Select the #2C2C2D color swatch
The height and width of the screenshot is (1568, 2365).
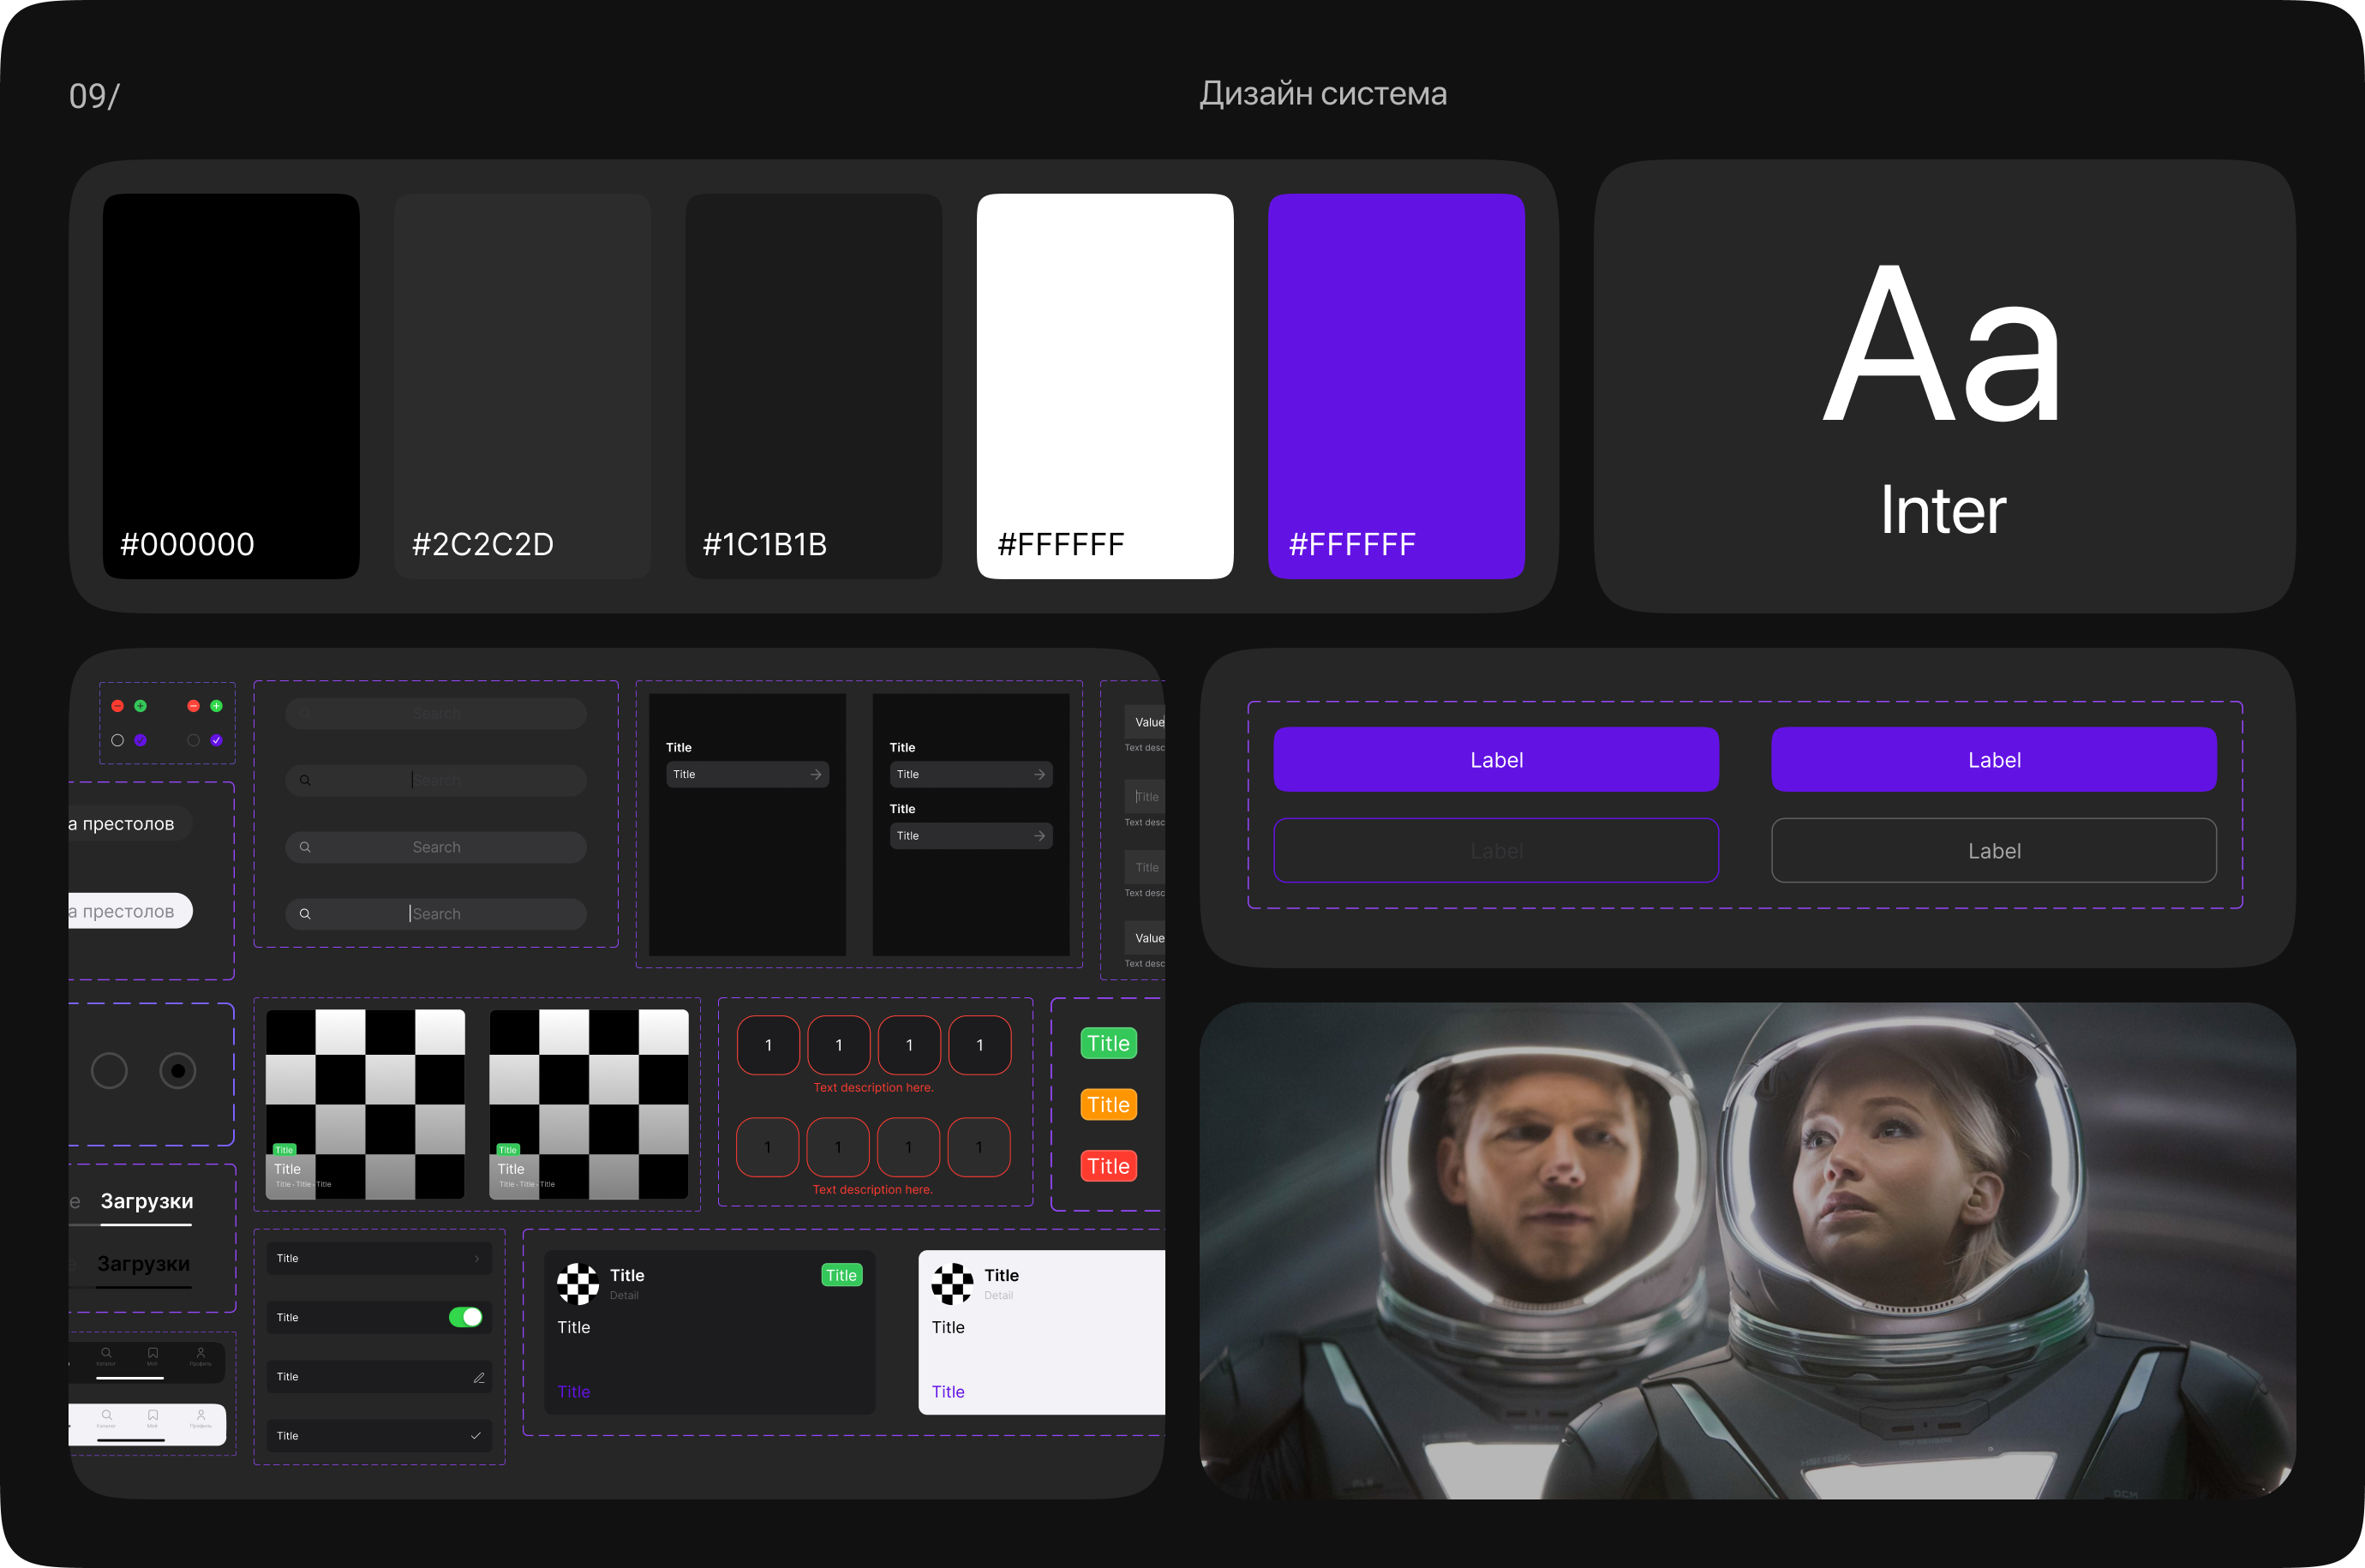tap(522, 385)
